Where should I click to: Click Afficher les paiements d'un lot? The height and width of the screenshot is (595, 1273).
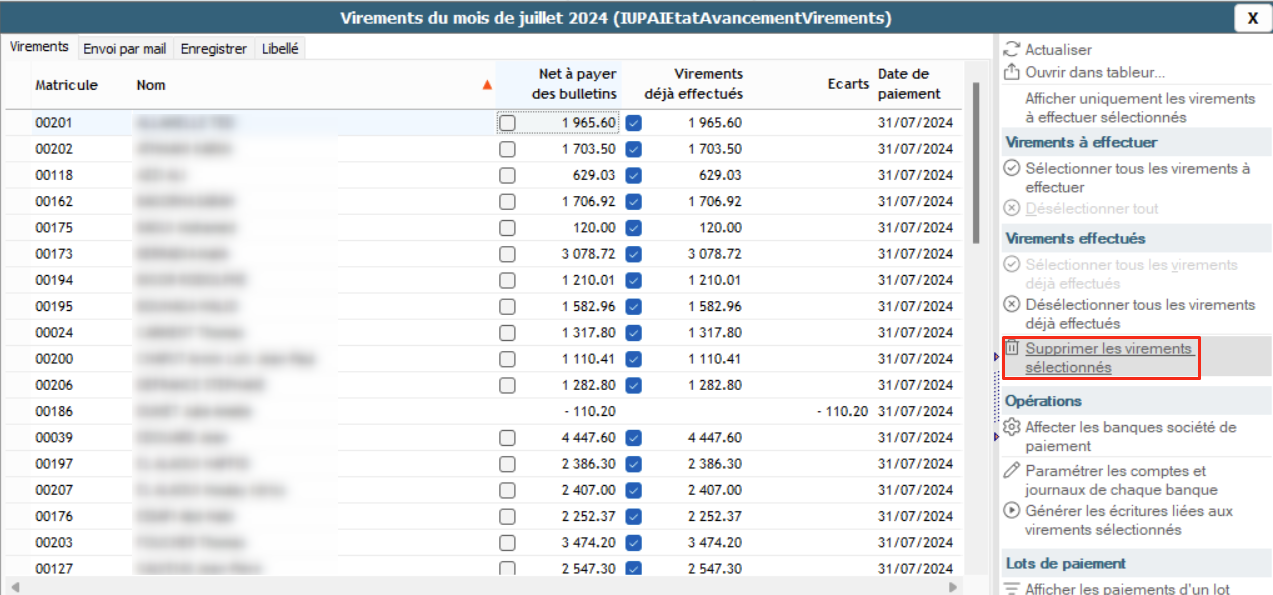(x=1127, y=589)
